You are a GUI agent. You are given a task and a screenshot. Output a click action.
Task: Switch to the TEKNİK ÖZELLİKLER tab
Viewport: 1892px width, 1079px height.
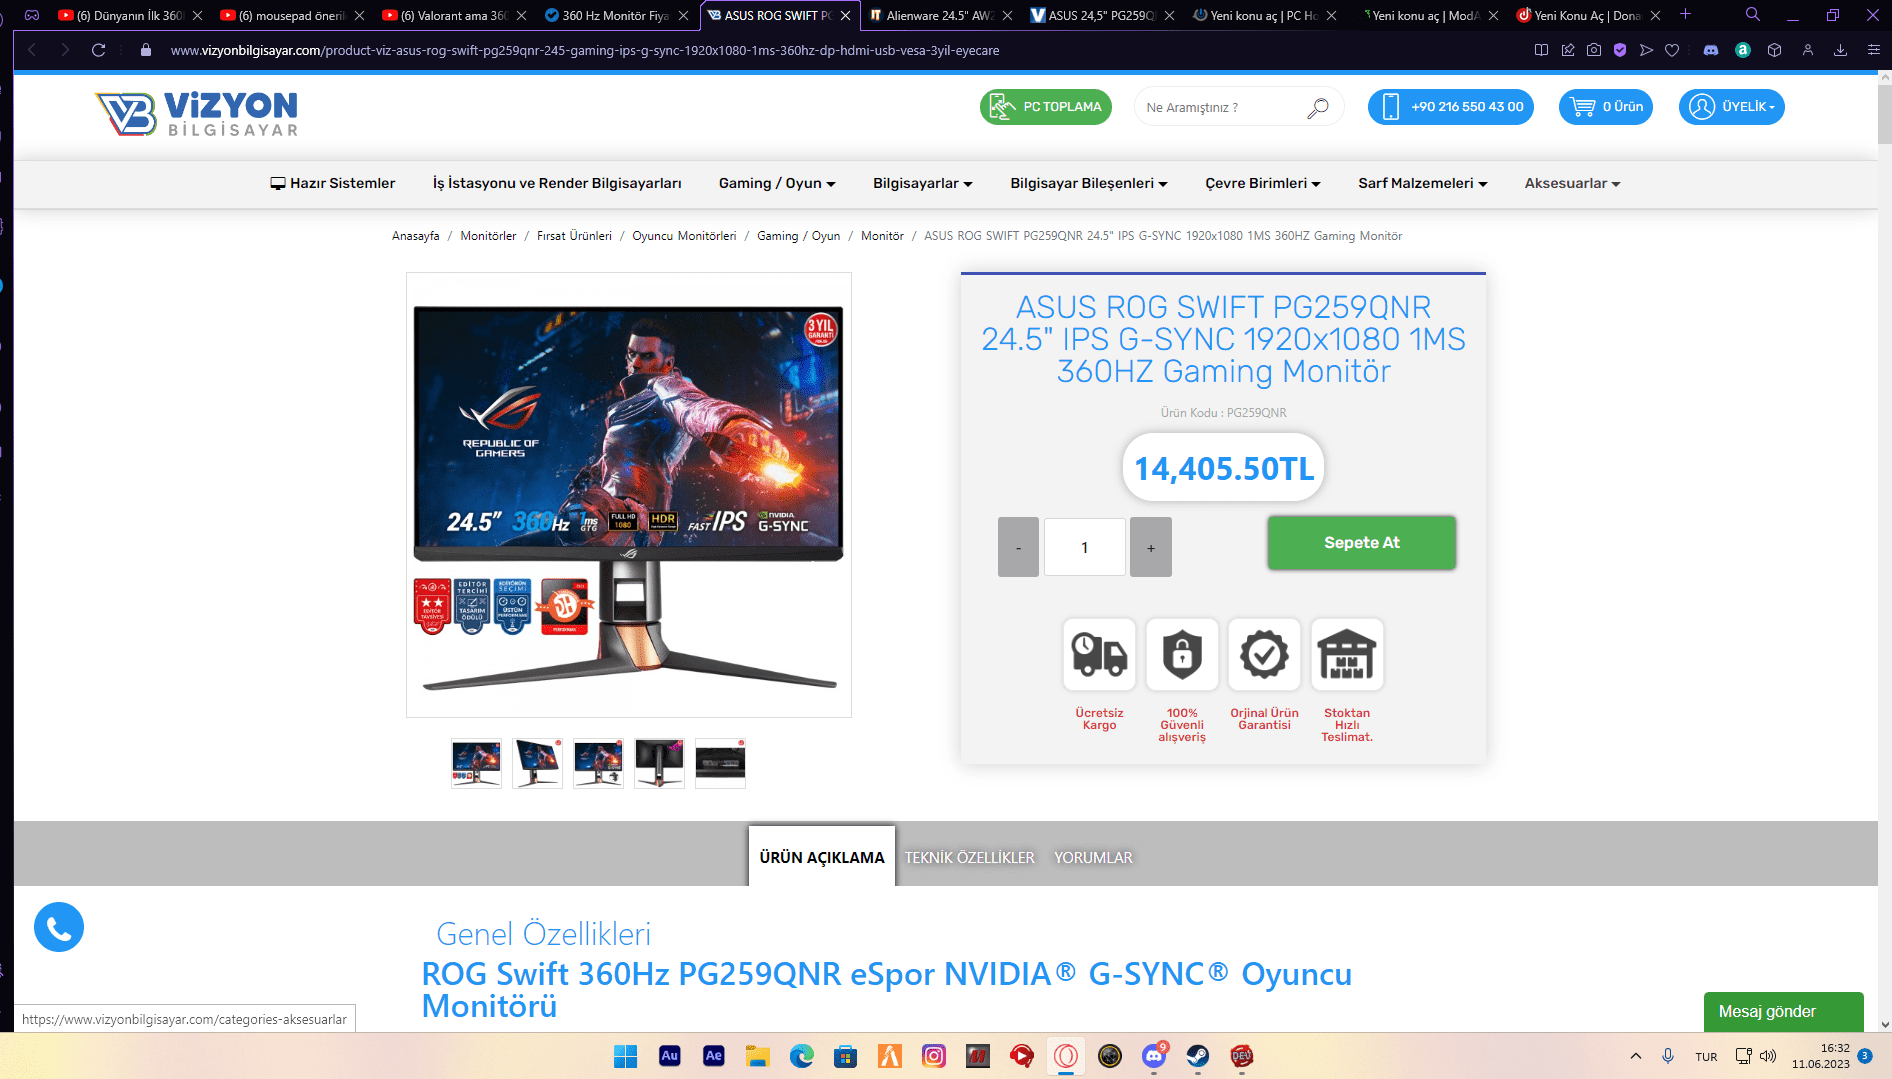969,858
